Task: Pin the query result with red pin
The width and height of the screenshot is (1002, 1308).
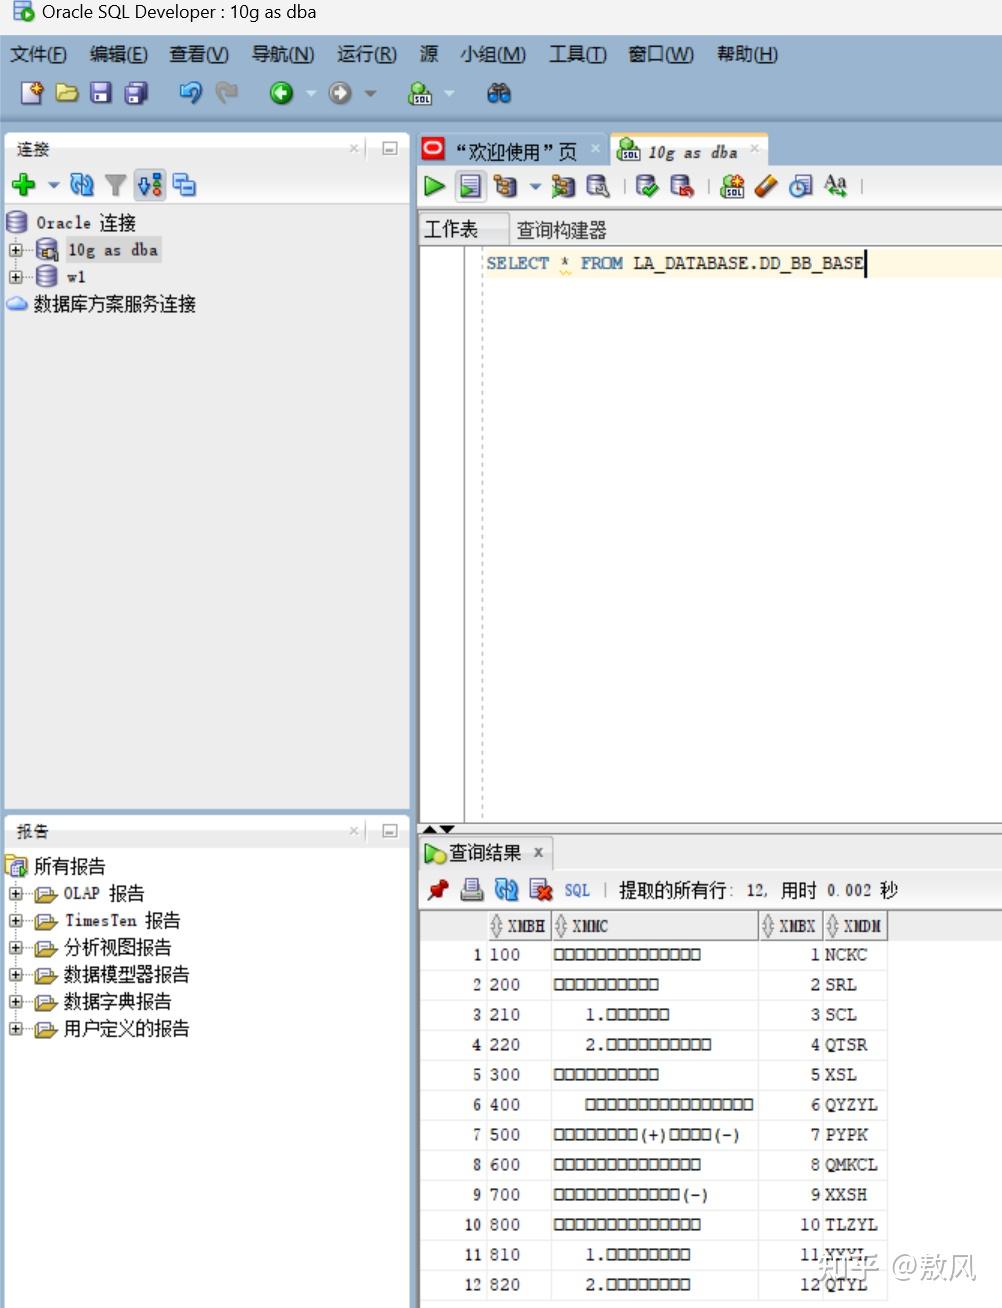Action: click(437, 889)
